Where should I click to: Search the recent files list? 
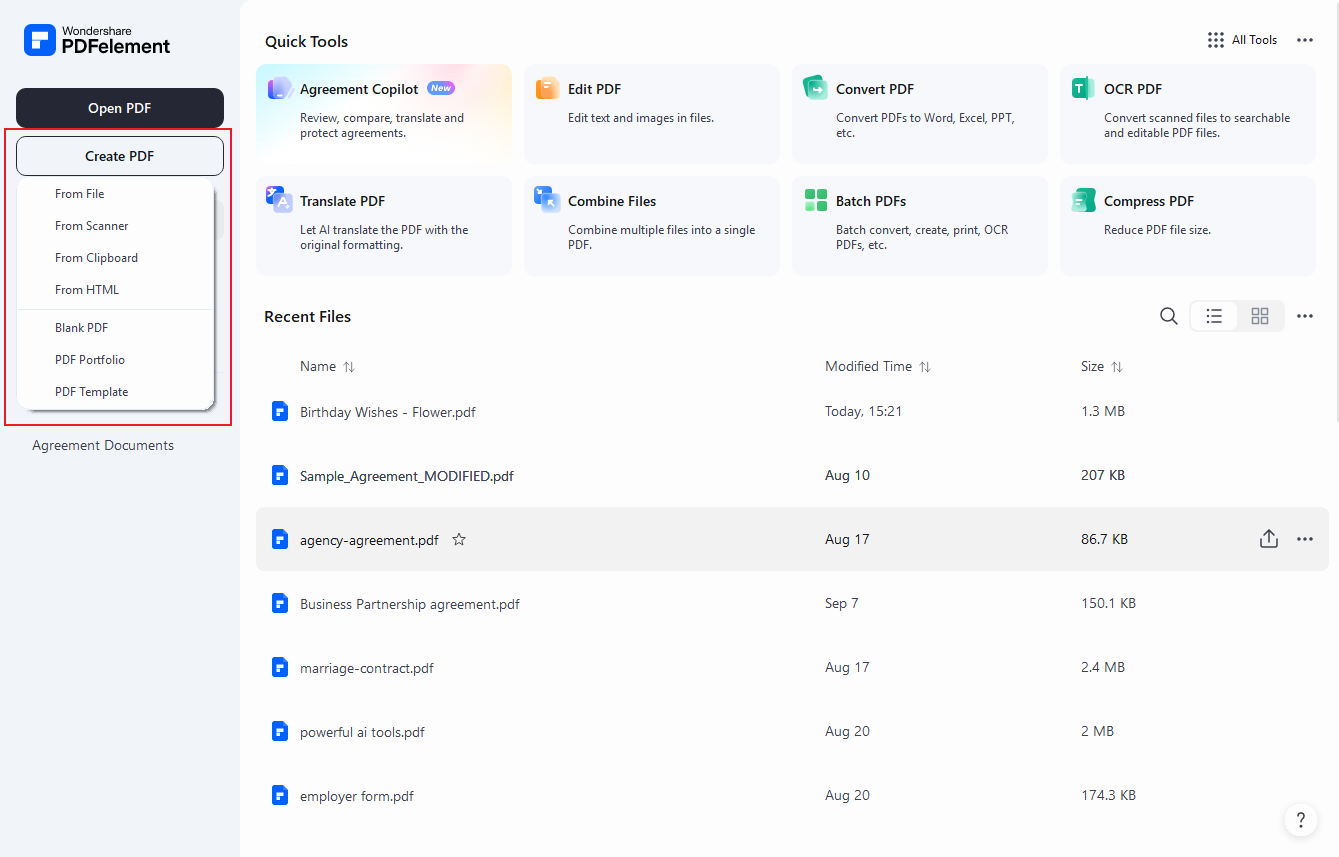pos(1168,316)
